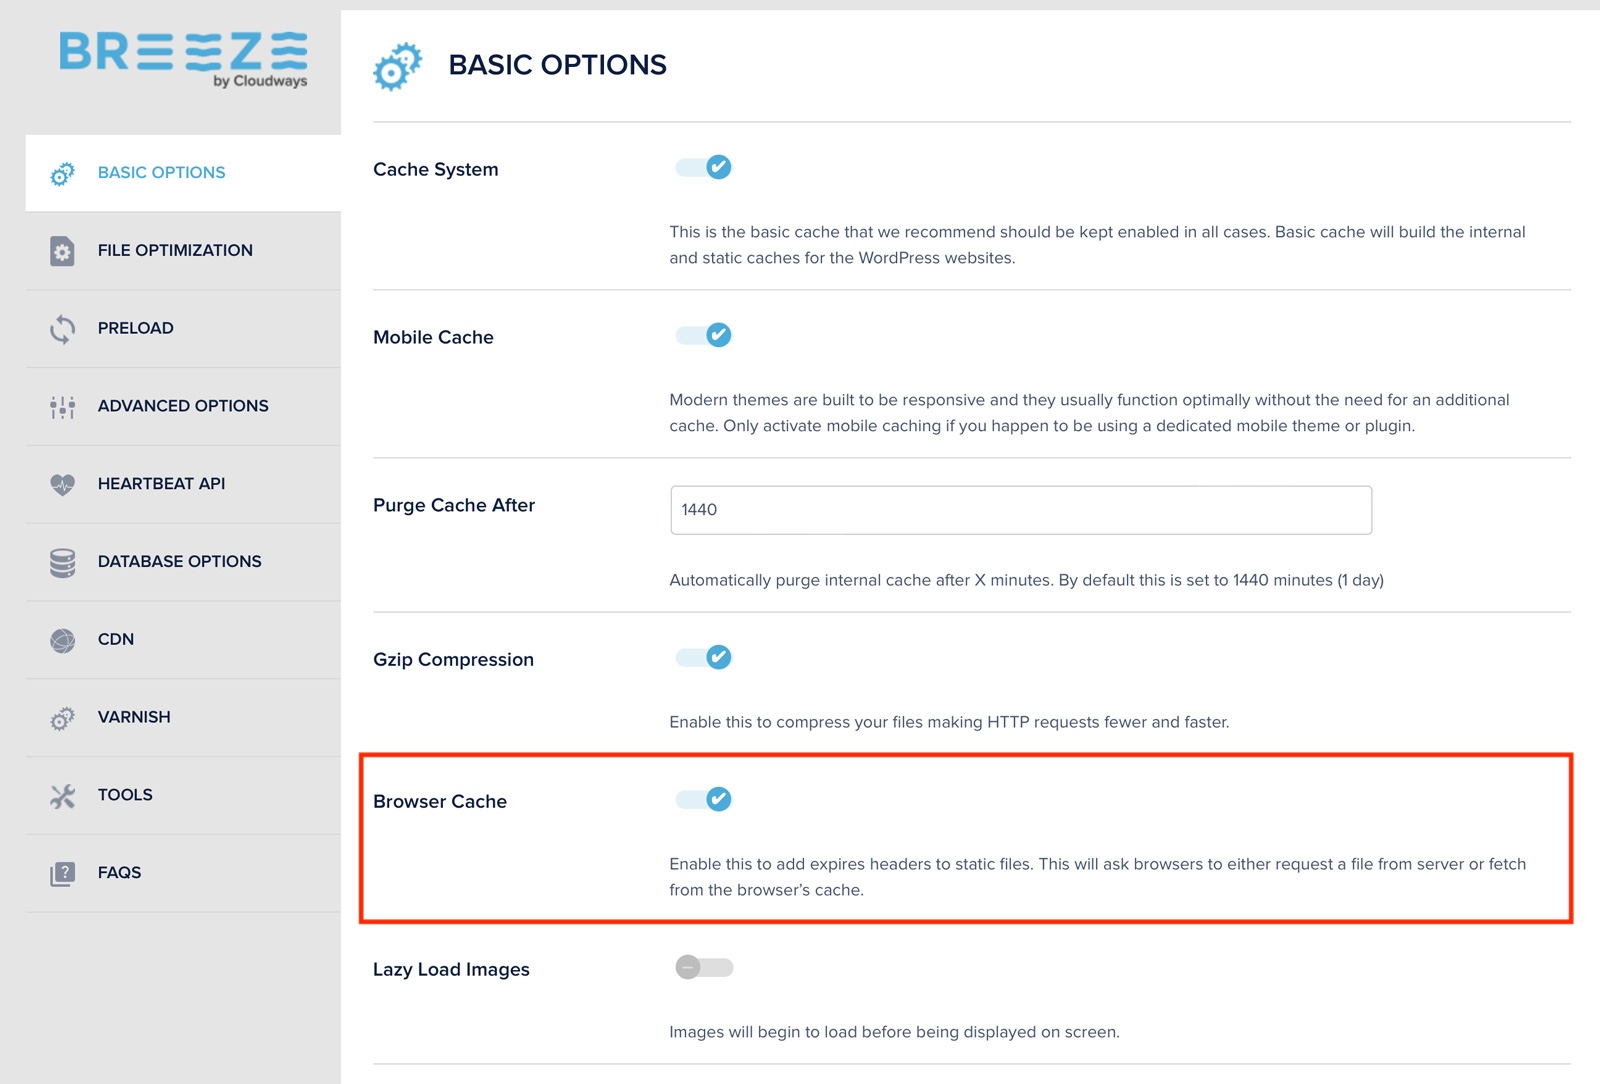Click the CDN globe icon
Image resolution: width=1600 pixels, height=1084 pixels.
coord(62,640)
